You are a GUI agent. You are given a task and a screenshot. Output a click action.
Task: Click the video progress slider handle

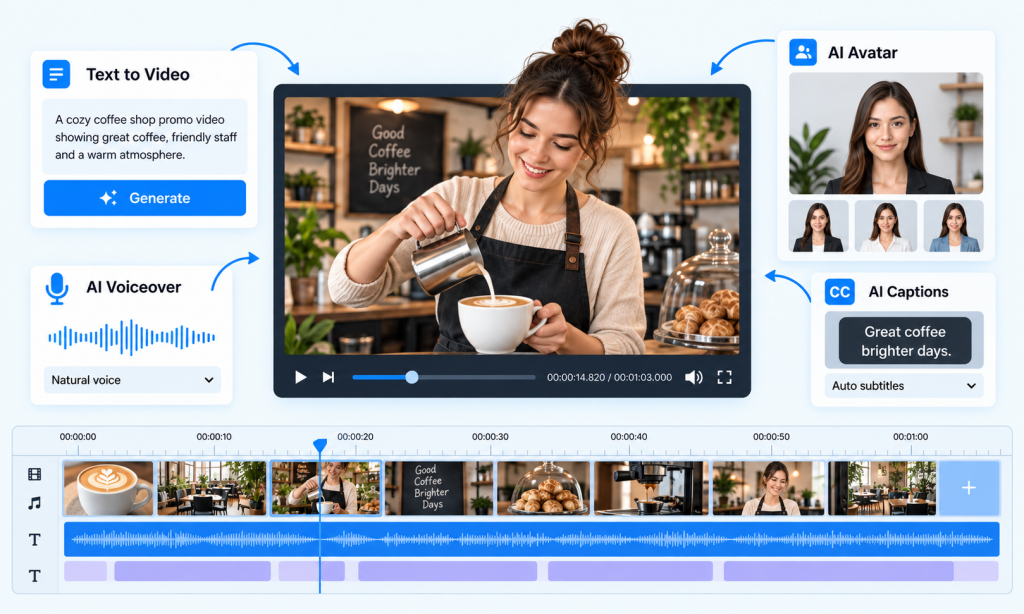[x=411, y=377]
